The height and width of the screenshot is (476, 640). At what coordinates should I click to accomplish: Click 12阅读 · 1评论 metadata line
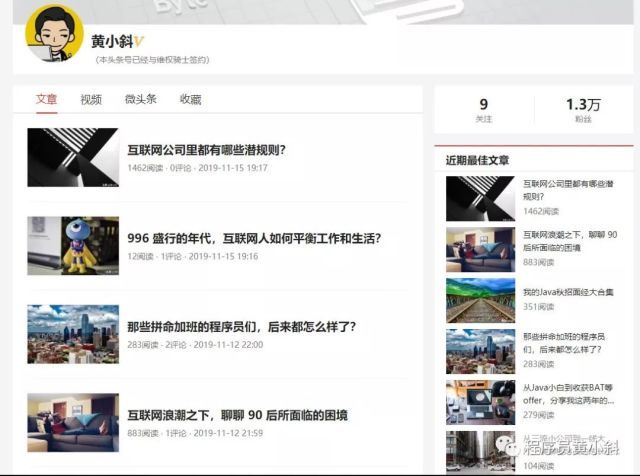[193, 256]
